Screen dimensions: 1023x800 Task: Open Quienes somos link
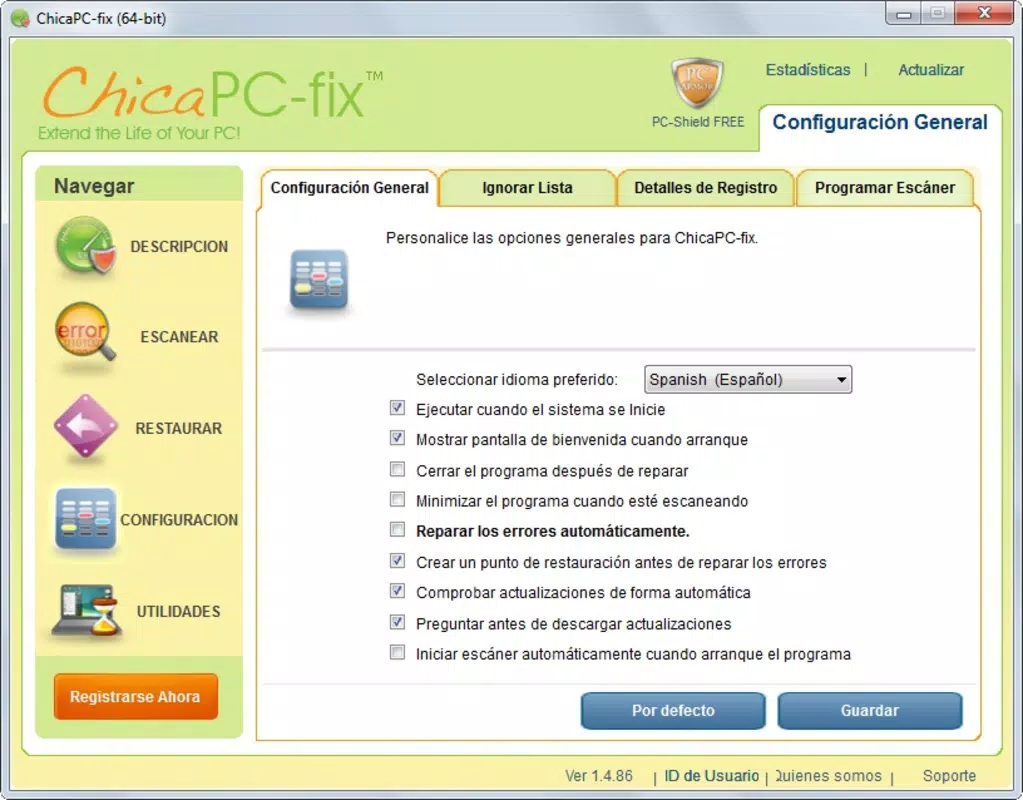(x=828, y=776)
